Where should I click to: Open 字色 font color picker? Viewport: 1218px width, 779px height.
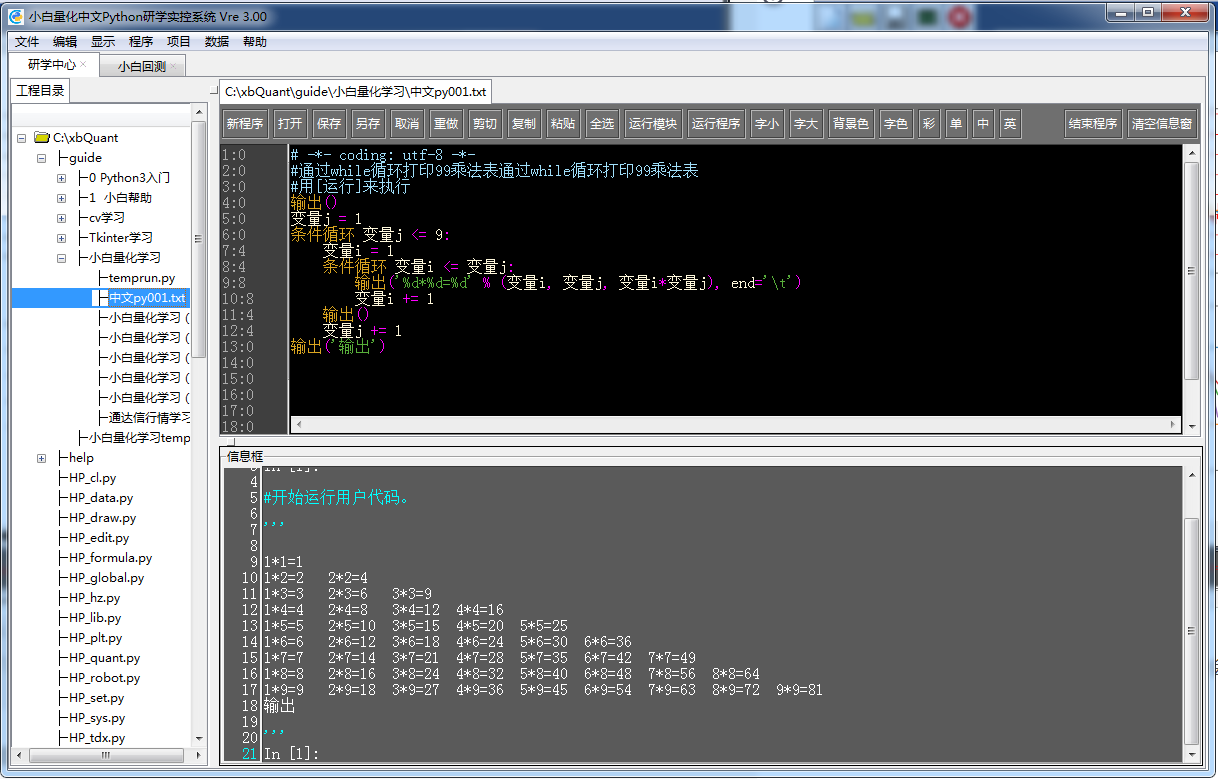point(895,124)
